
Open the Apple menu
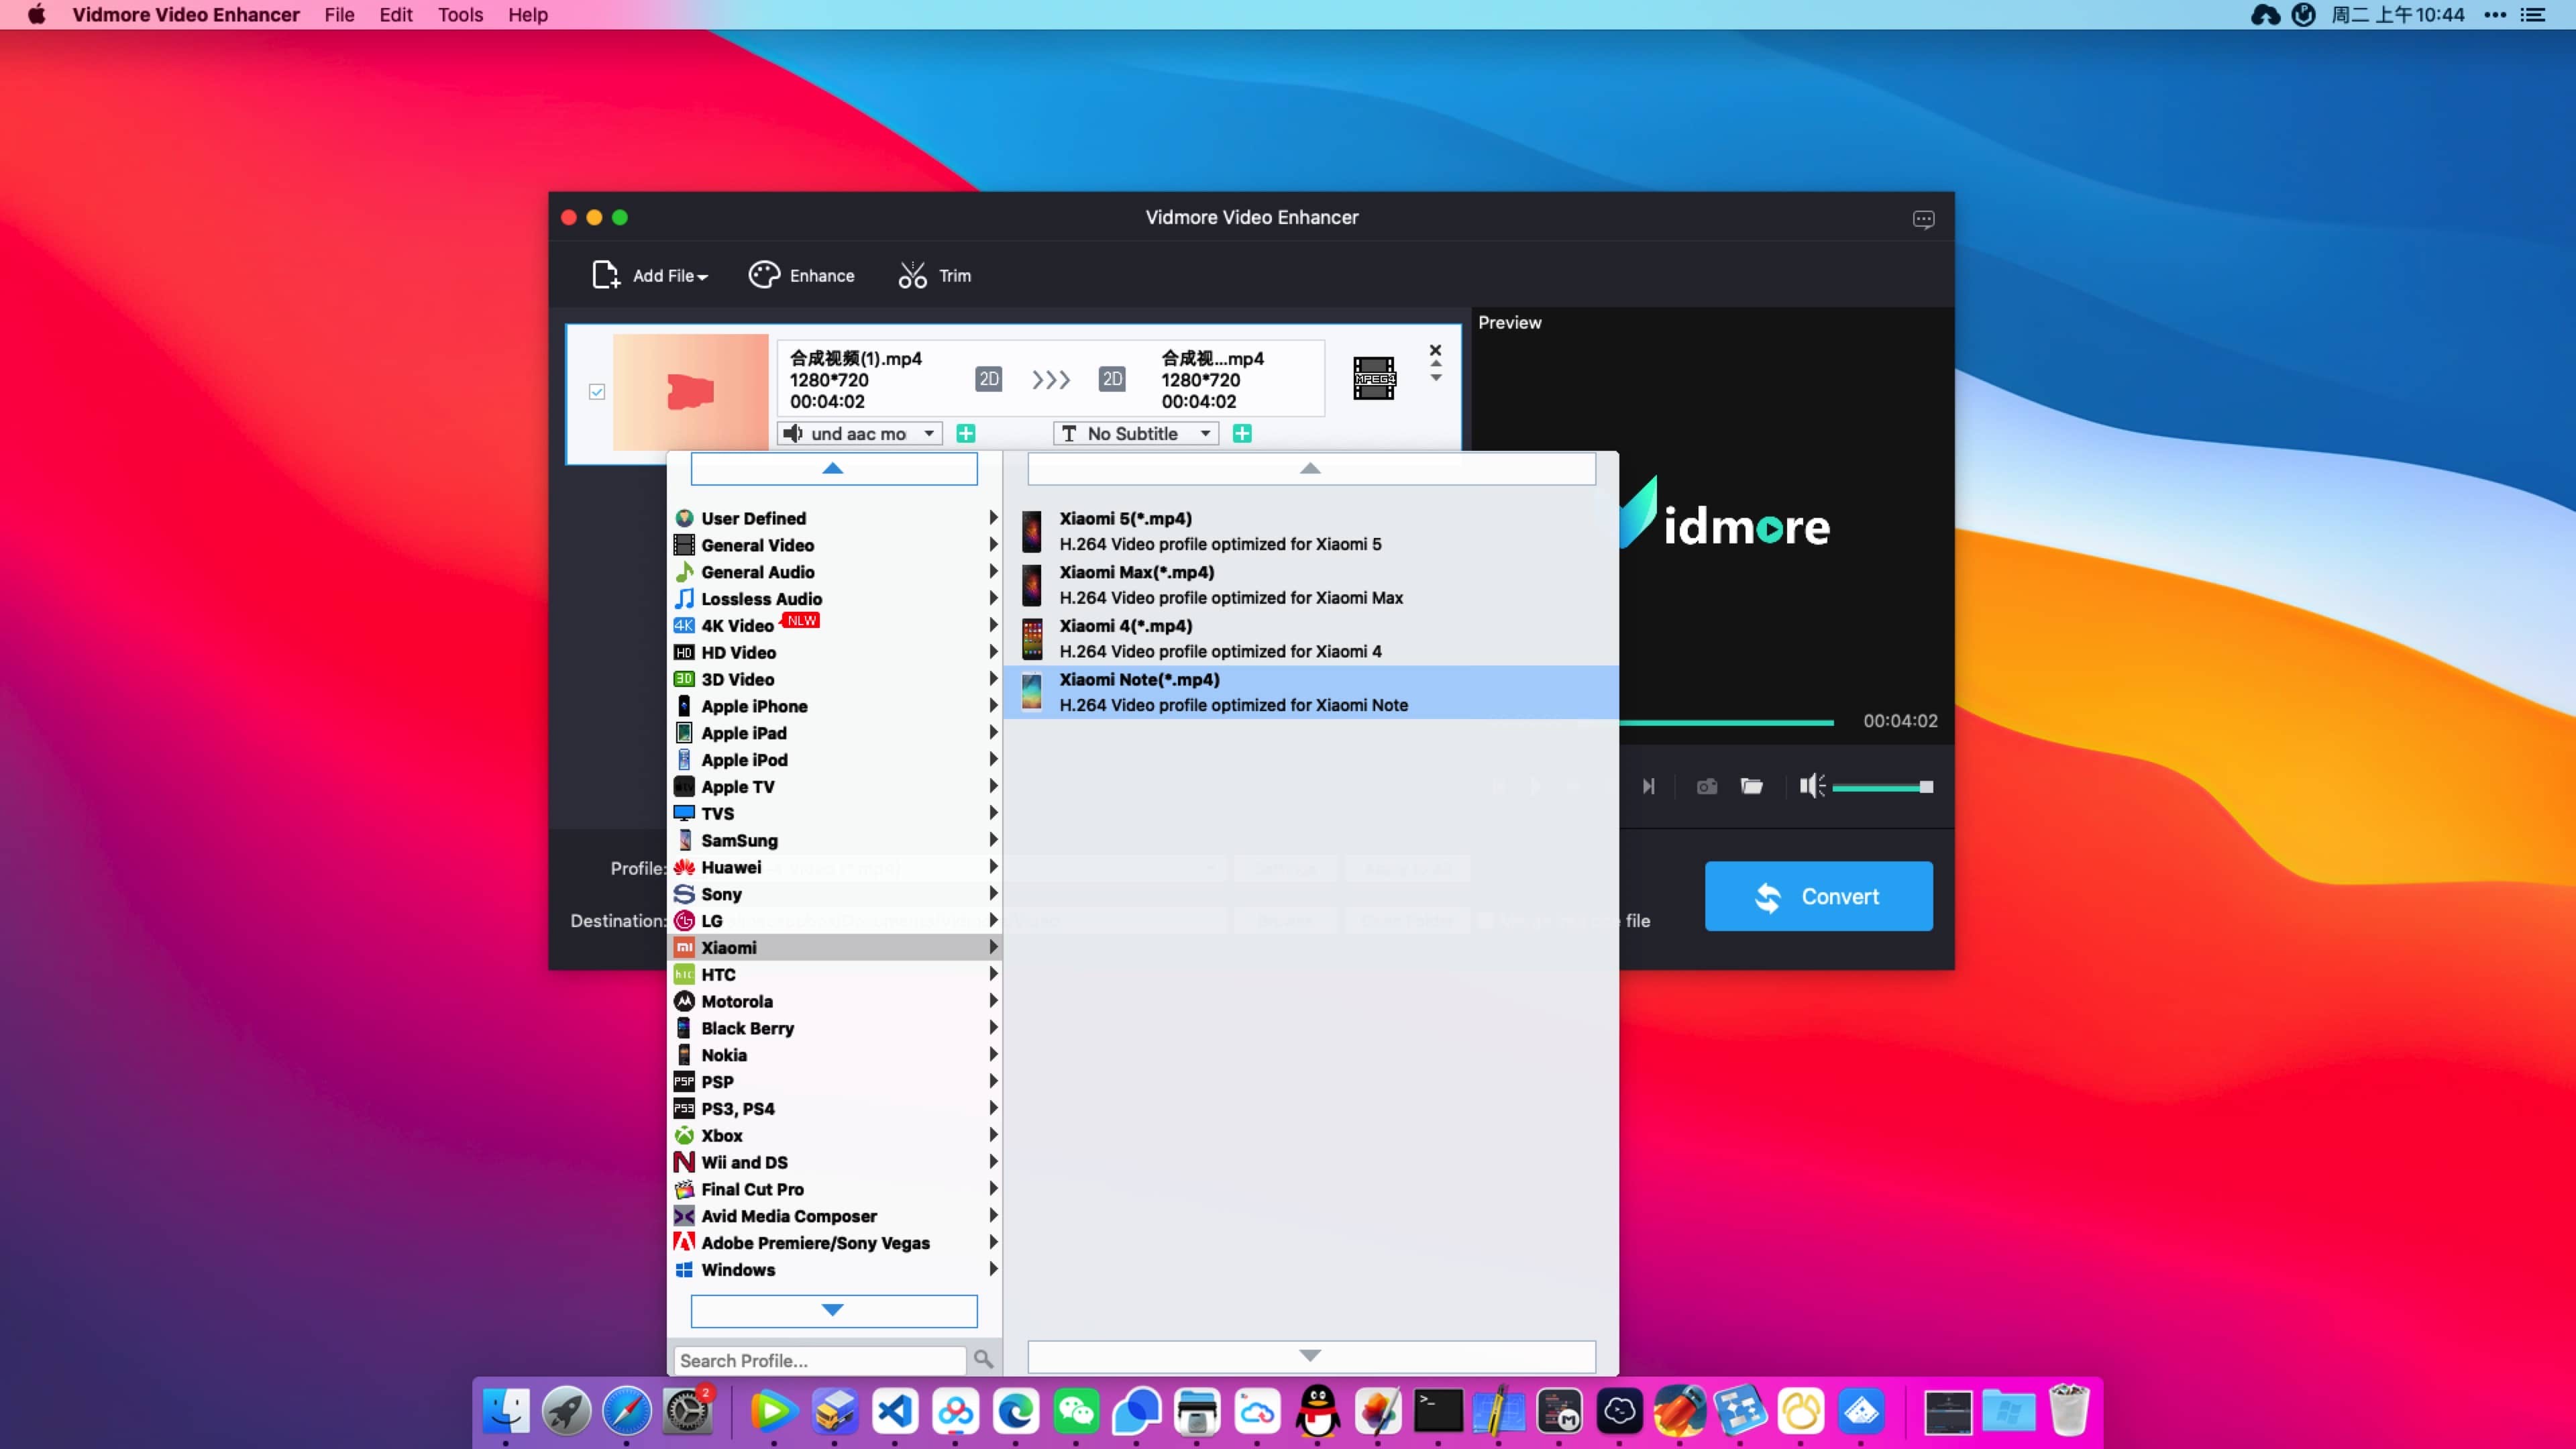click(37, 15)
